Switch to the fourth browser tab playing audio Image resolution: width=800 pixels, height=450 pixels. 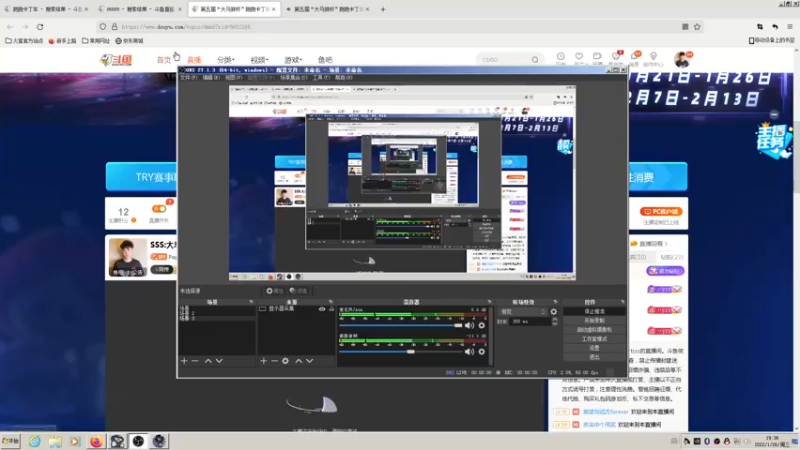click(x=330, y=9)
